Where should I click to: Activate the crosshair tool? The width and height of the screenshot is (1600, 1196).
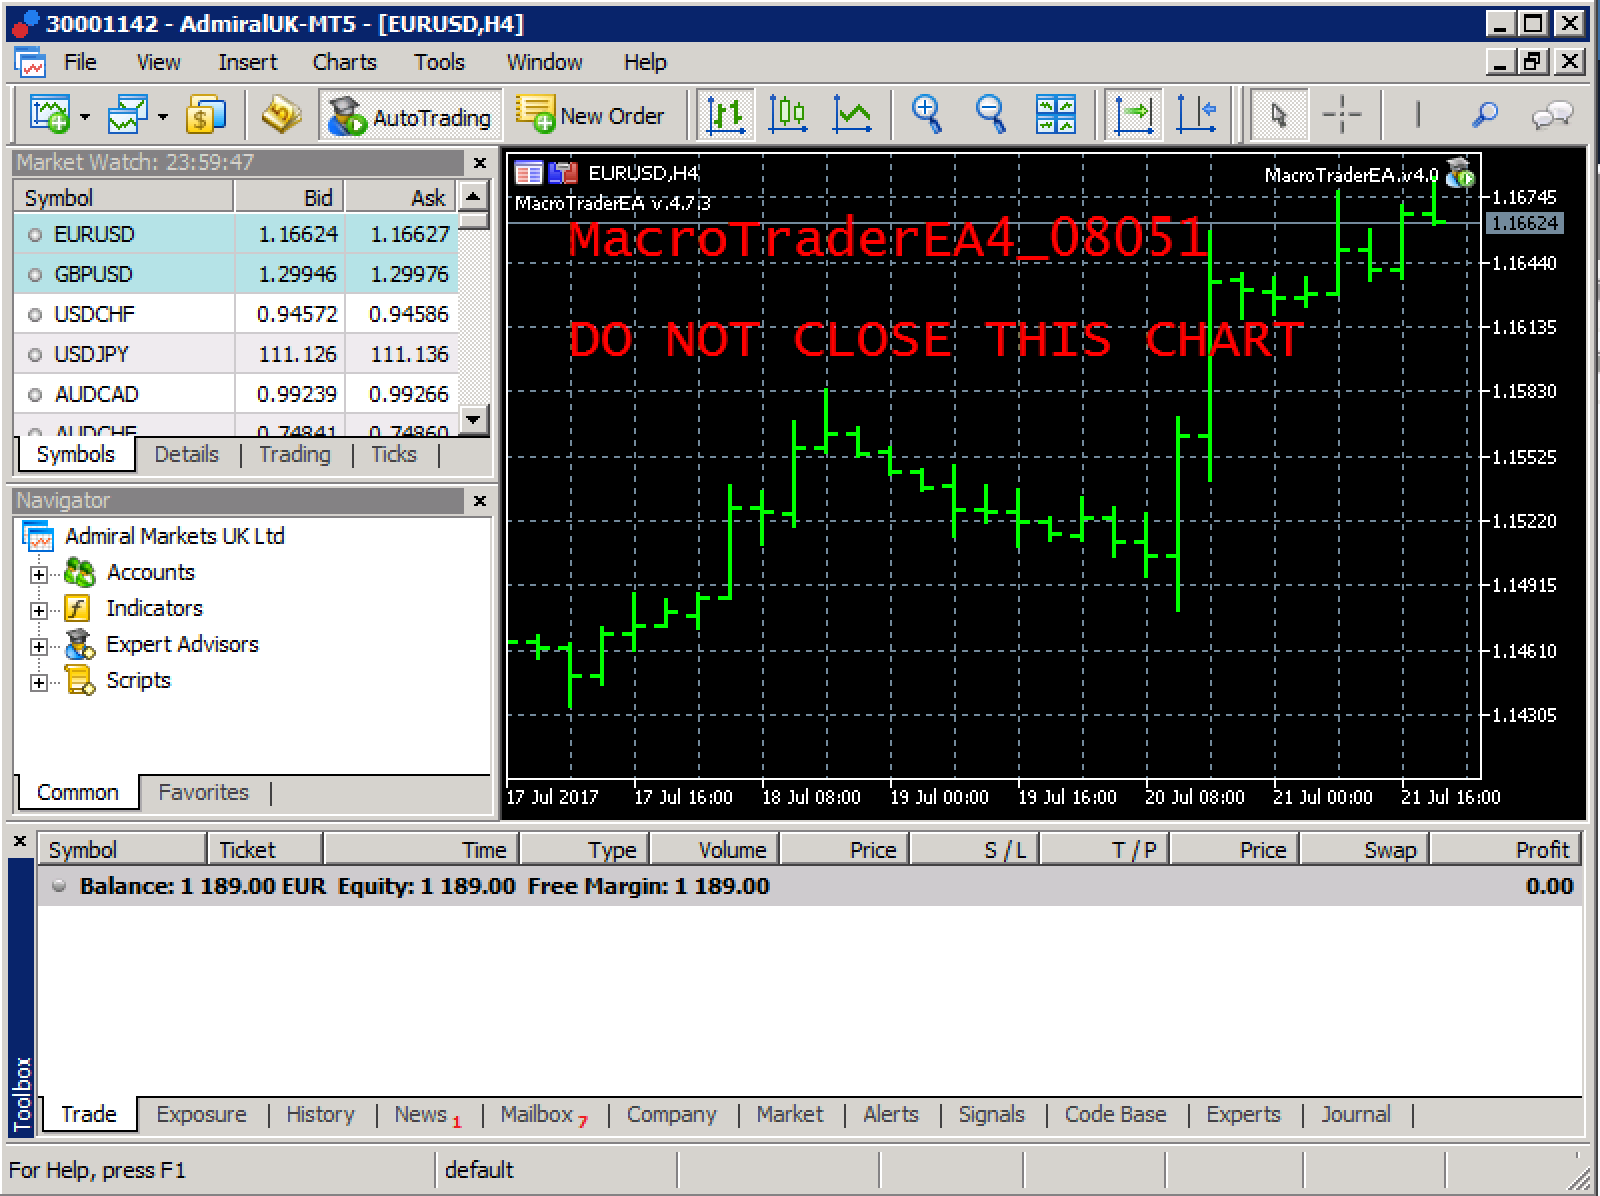click(1341, 116)
